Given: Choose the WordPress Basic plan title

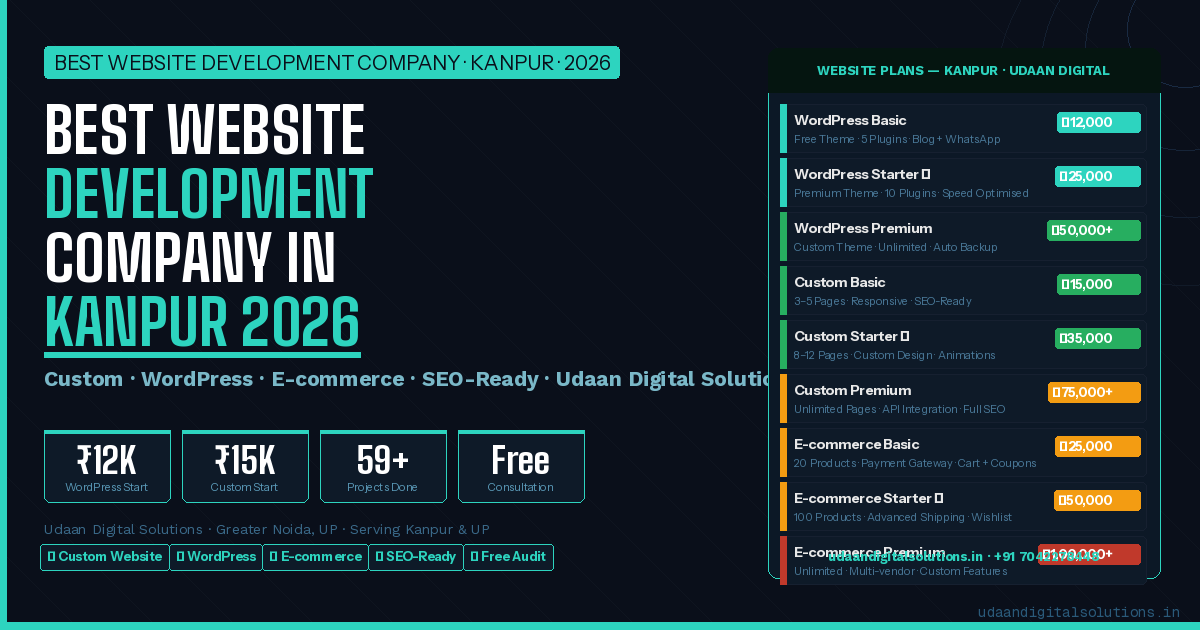Looking at the screenshot, I should point(850,121).
